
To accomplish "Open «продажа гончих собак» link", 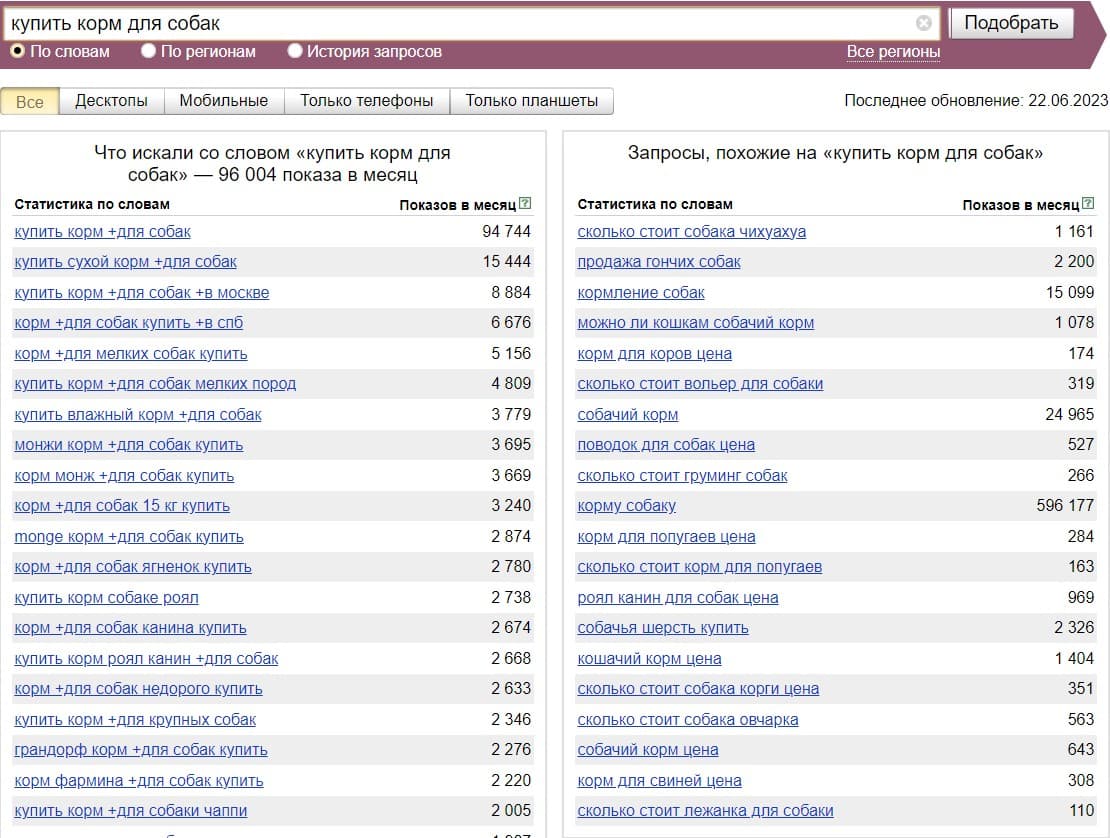I will (659, 262).
